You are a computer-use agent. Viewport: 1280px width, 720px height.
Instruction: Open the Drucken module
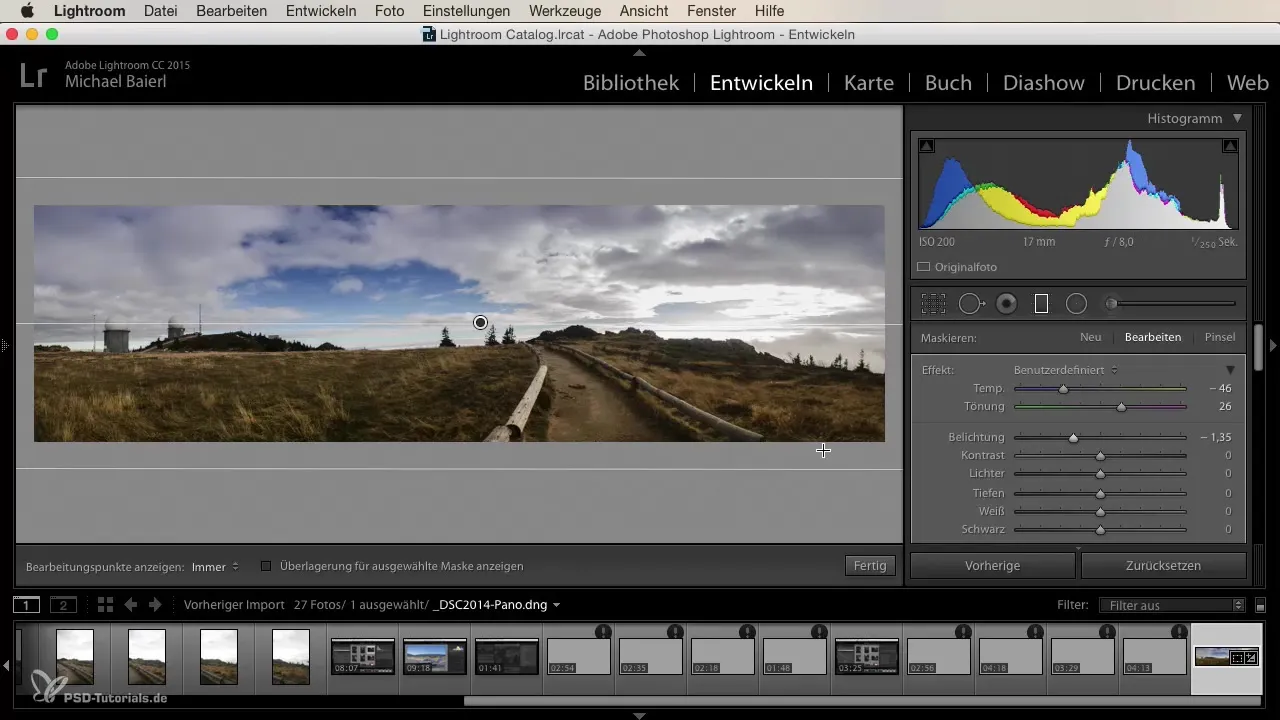1155,83
